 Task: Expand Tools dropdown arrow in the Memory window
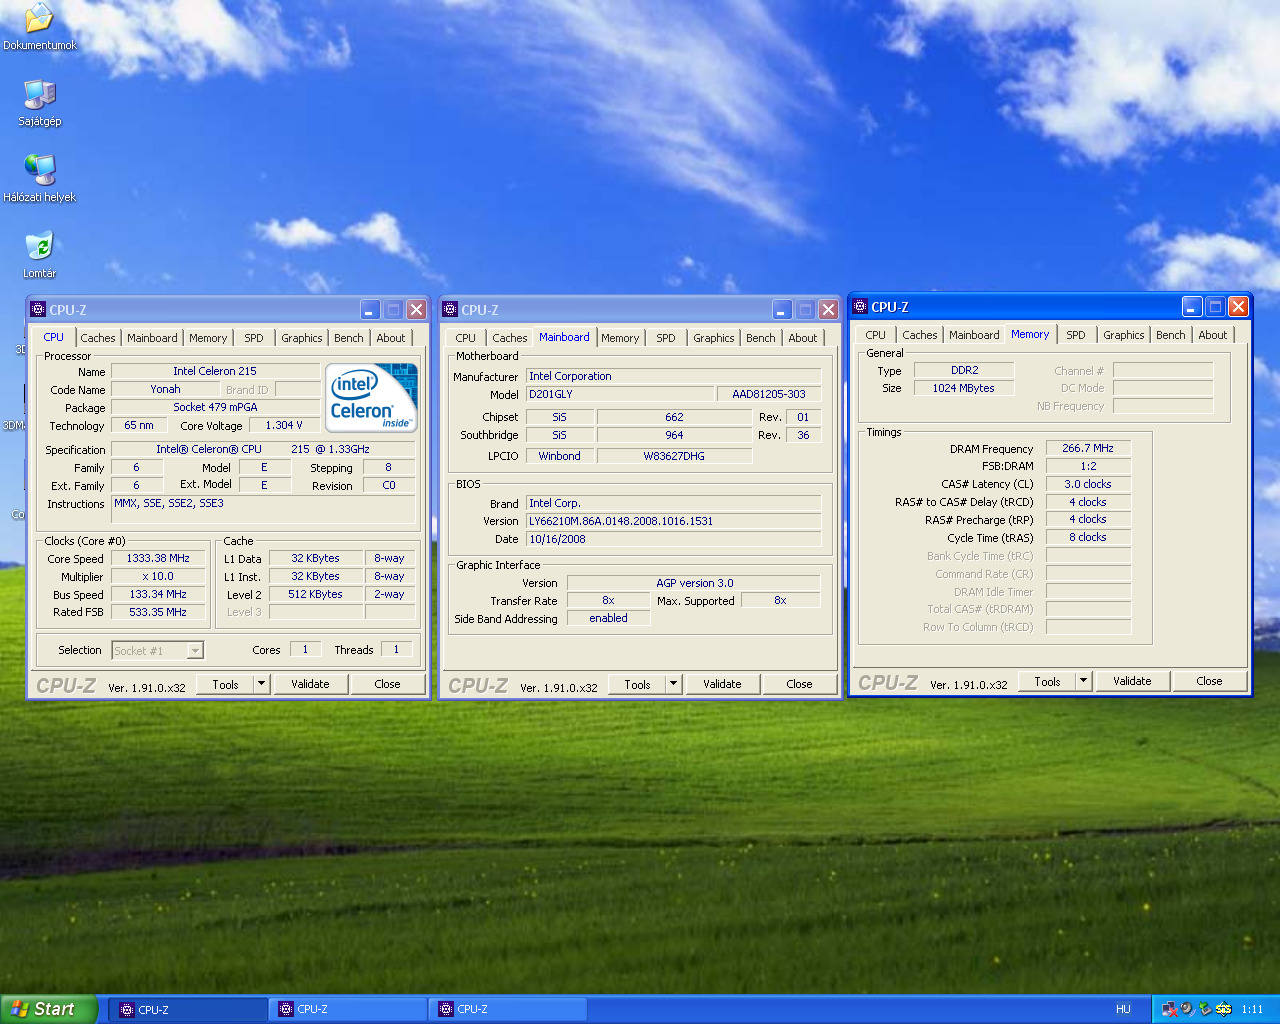(1084, 681)
